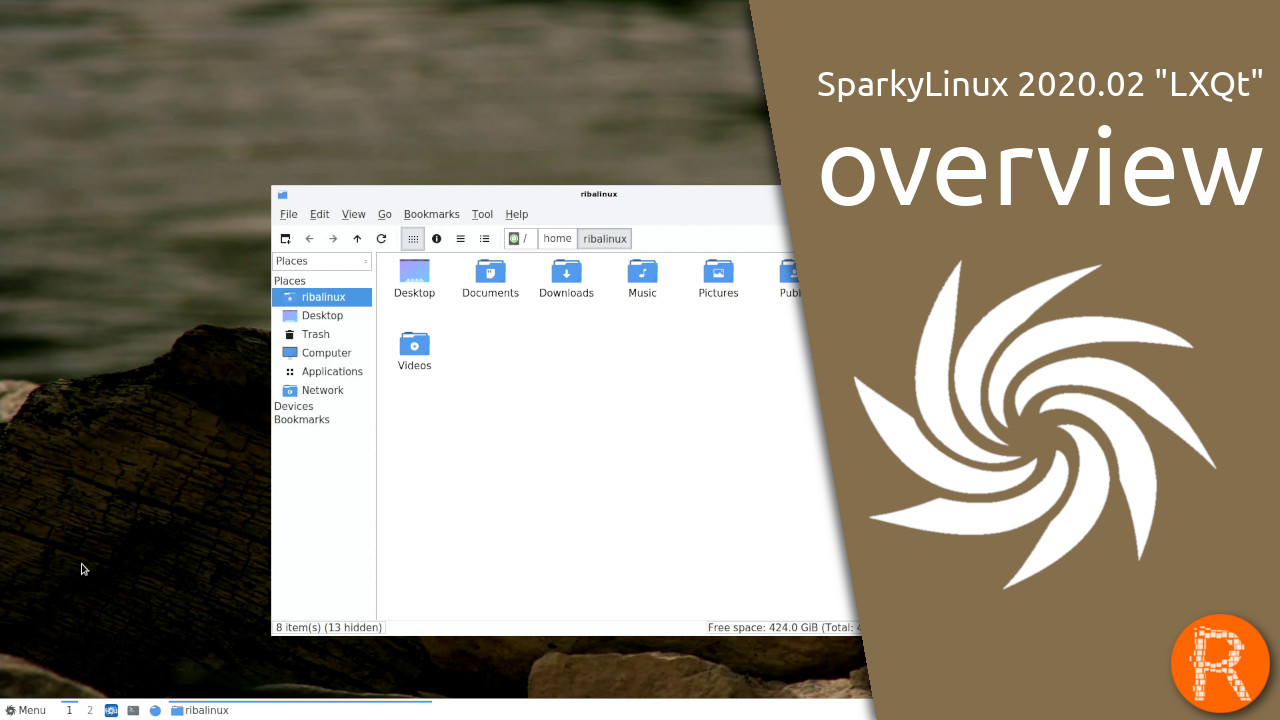Open the File menu
1280x720 pixels.
[x=289, y=214]
